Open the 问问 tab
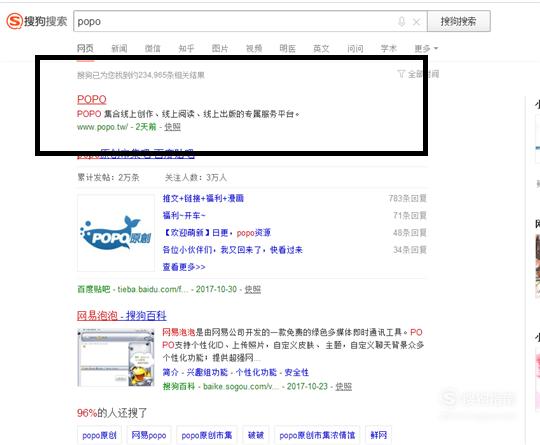Viewport: 540px width, 445px height. click(x=355, y=48)
